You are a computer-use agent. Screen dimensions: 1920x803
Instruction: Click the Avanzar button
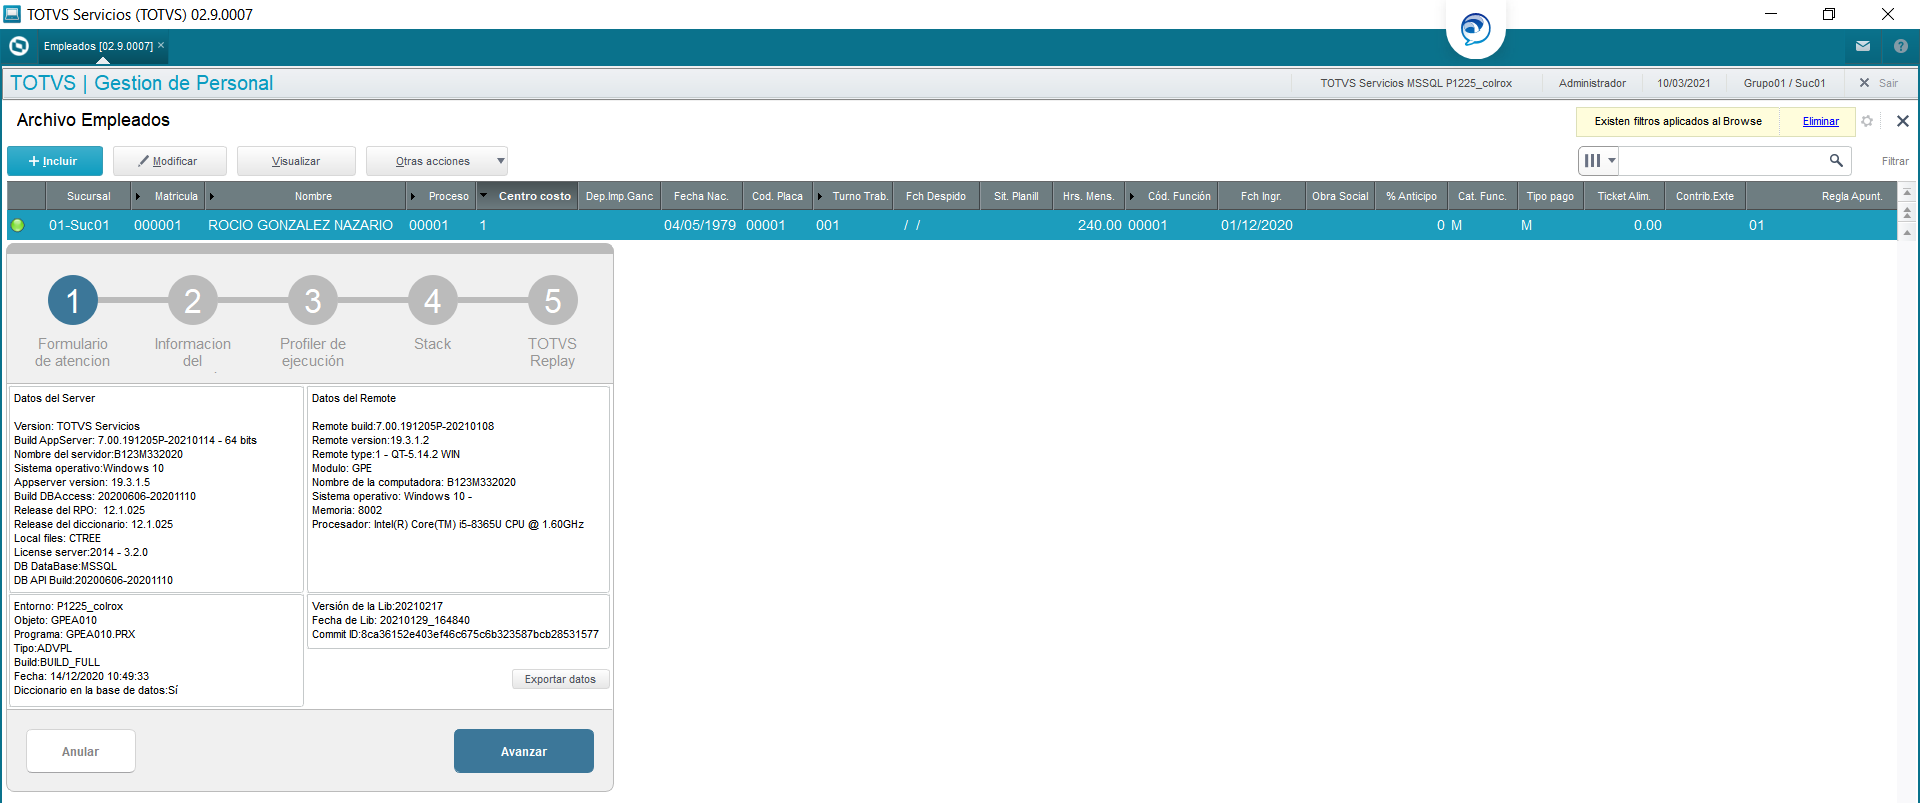coord(524,751)
